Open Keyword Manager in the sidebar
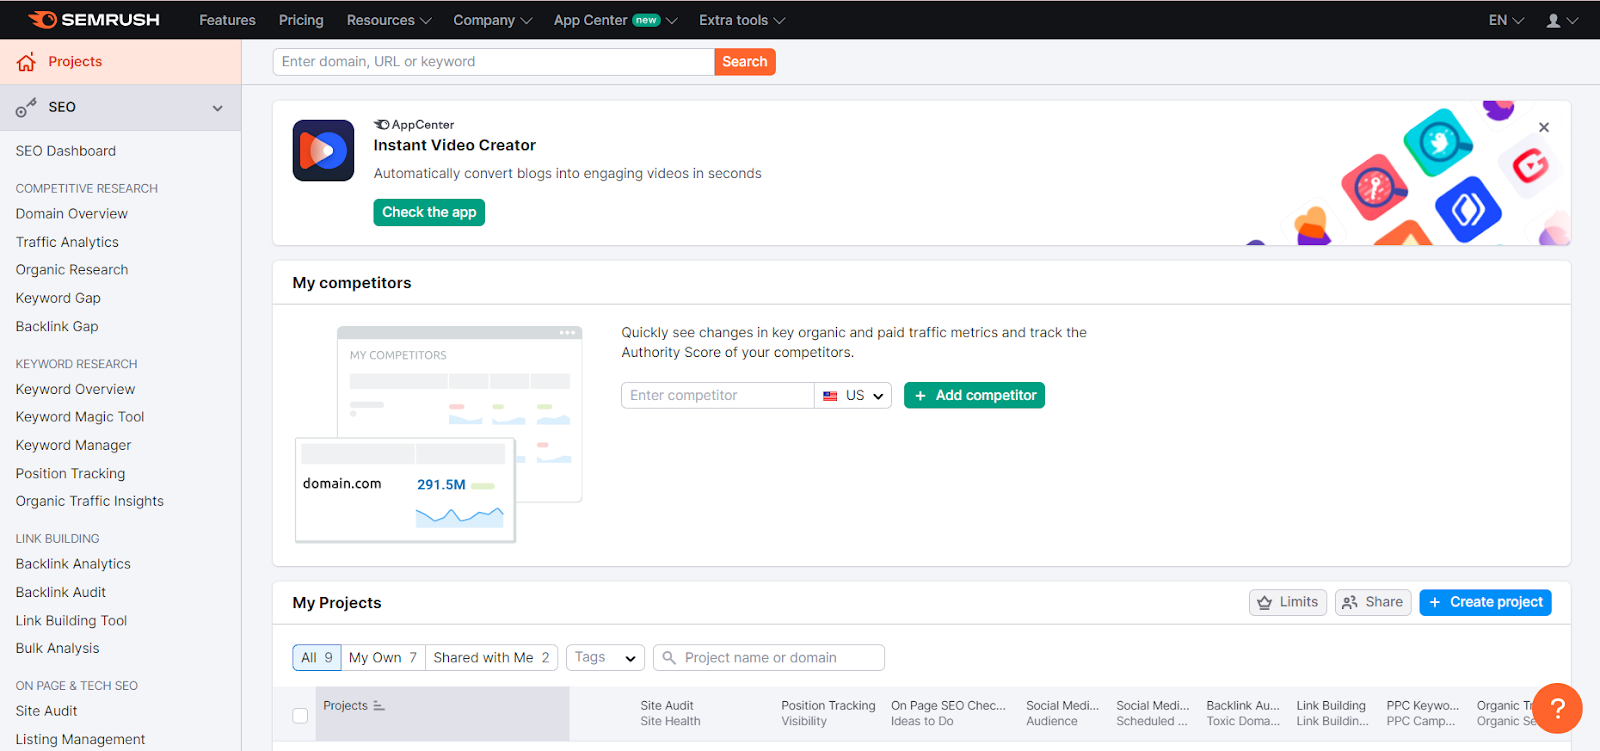This screenshot has width=1600, height=751. [73, 445]
